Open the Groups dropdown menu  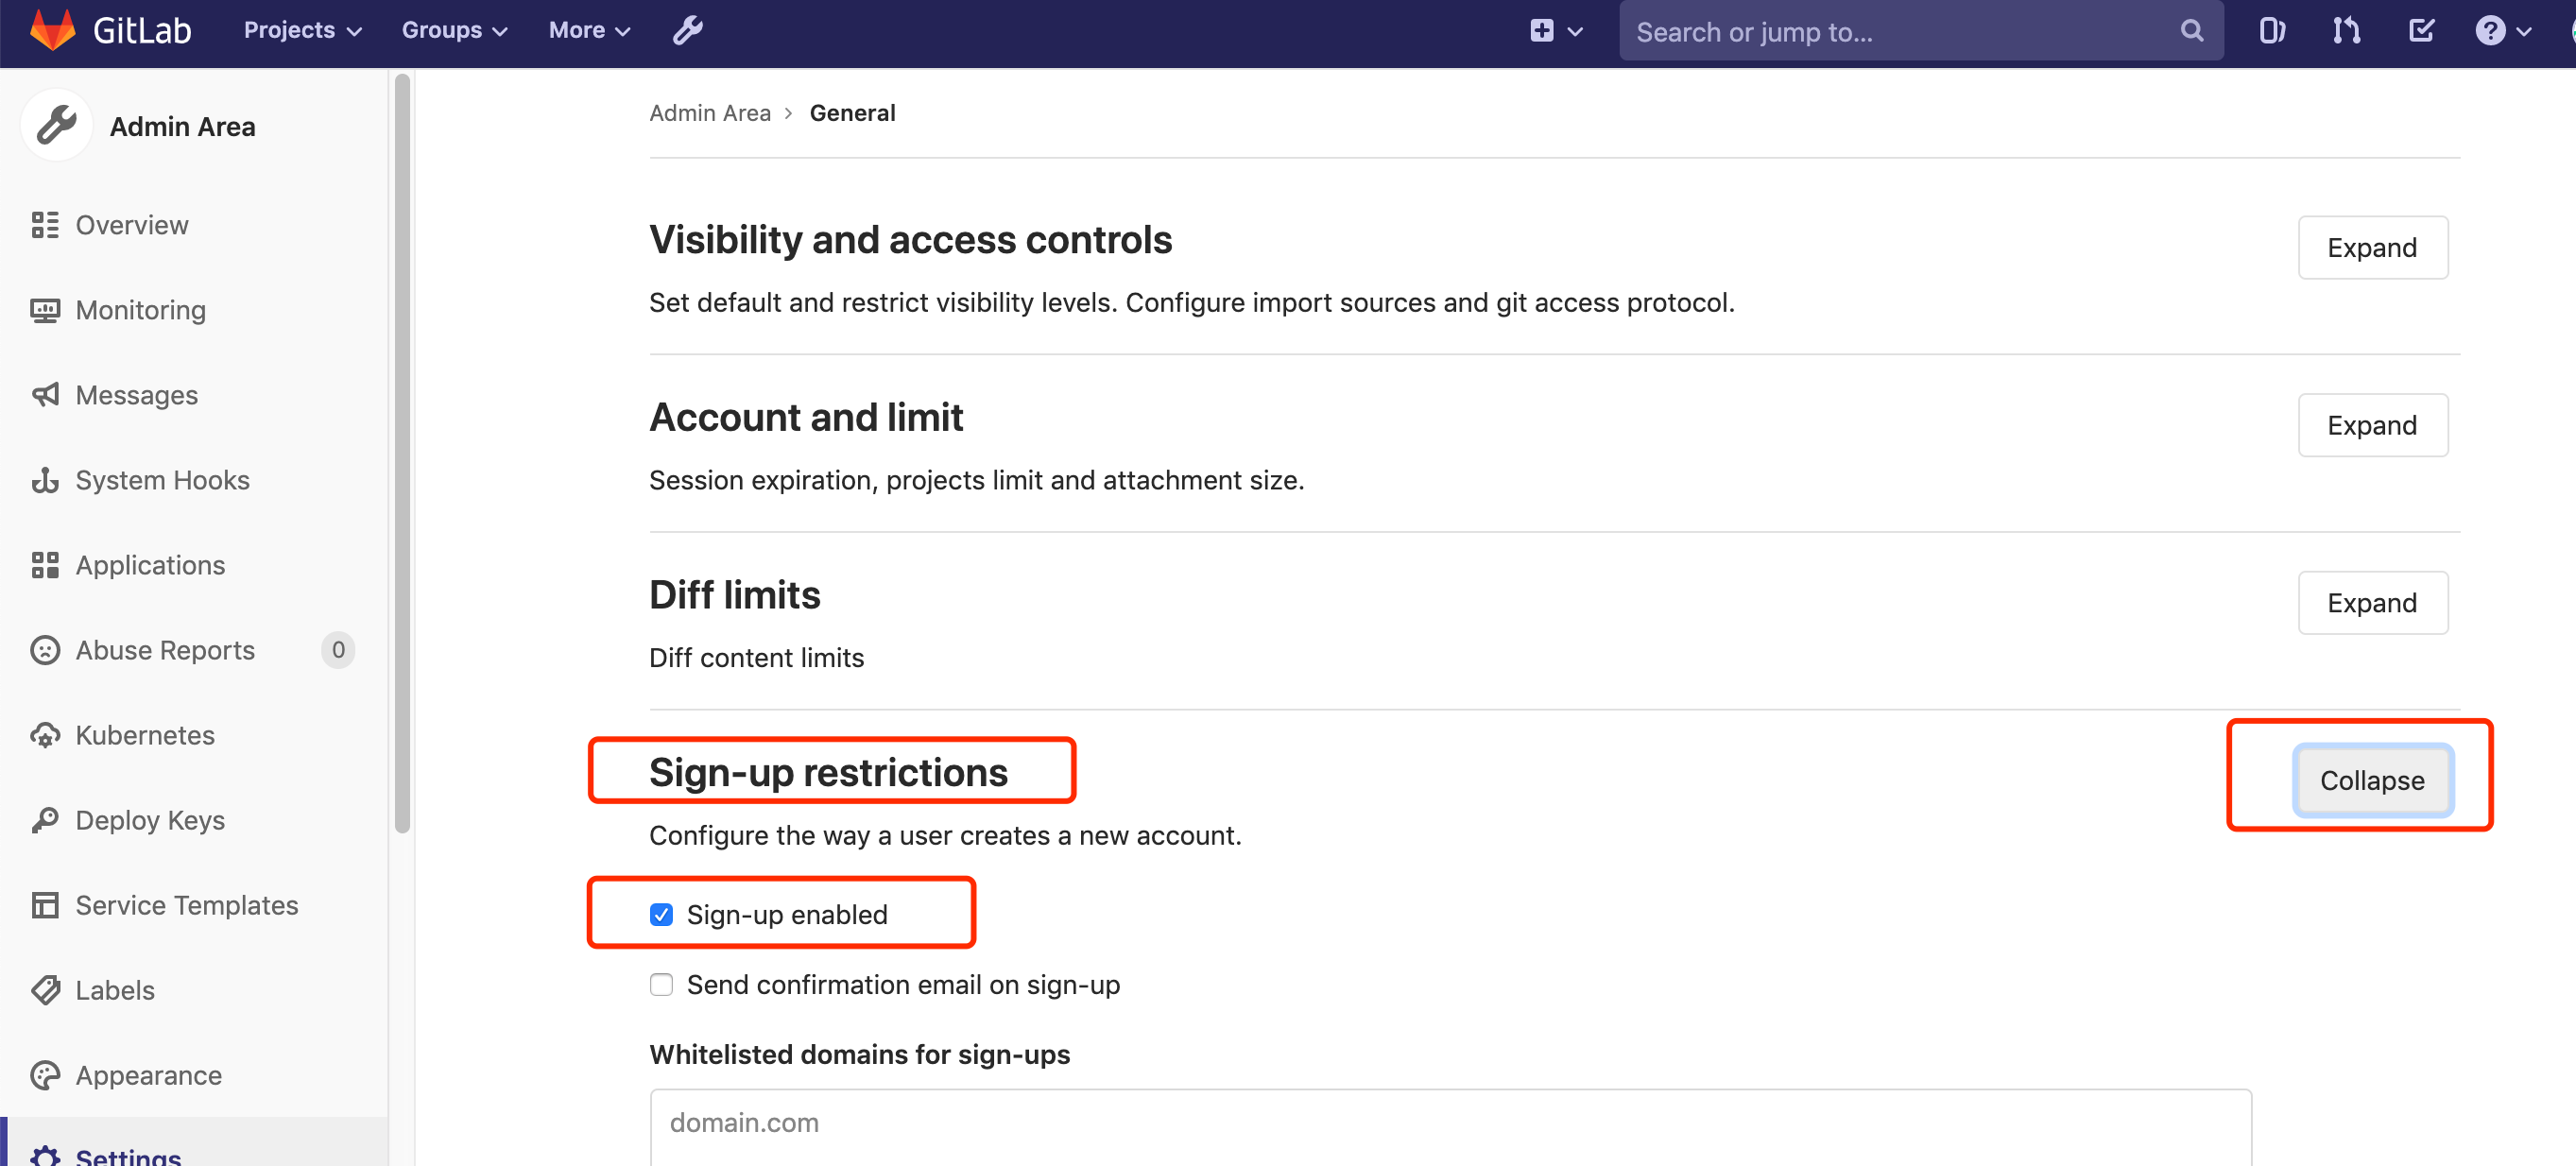click(454, 30)
